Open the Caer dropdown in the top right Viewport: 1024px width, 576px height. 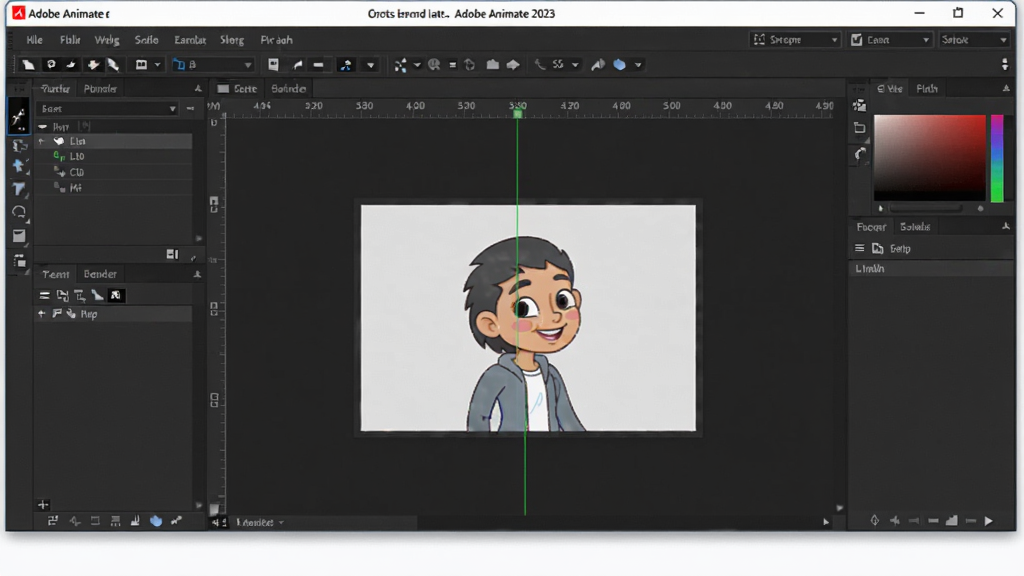(x=891, y=40)
